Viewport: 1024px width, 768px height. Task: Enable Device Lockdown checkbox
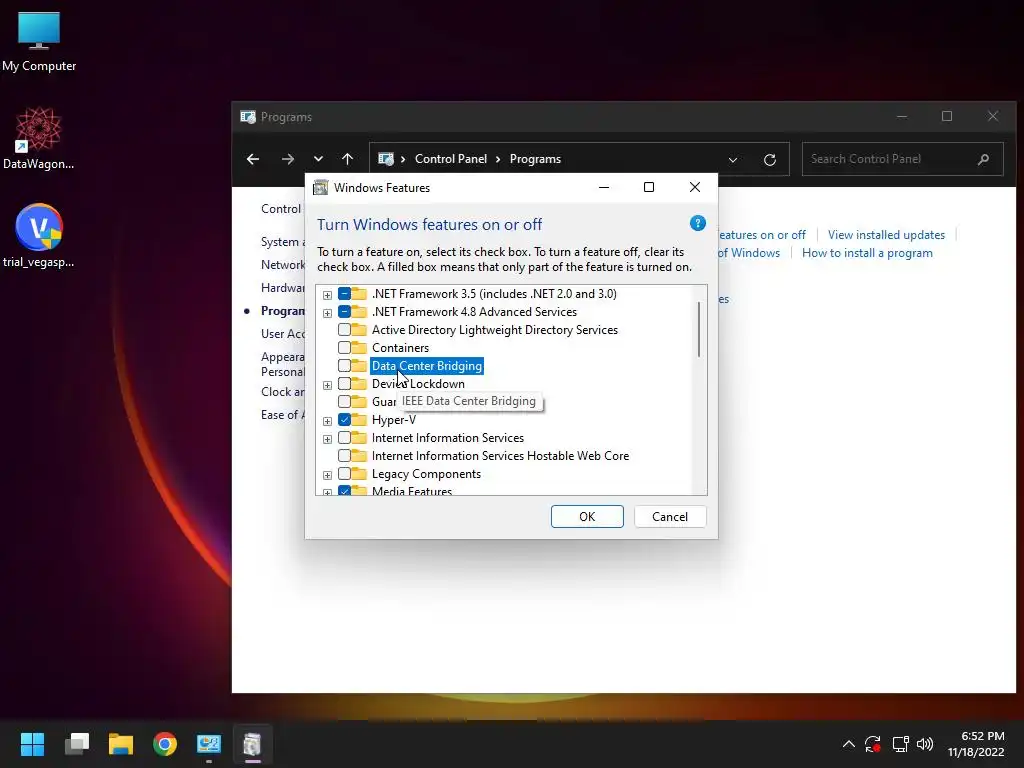coord(344,383)
